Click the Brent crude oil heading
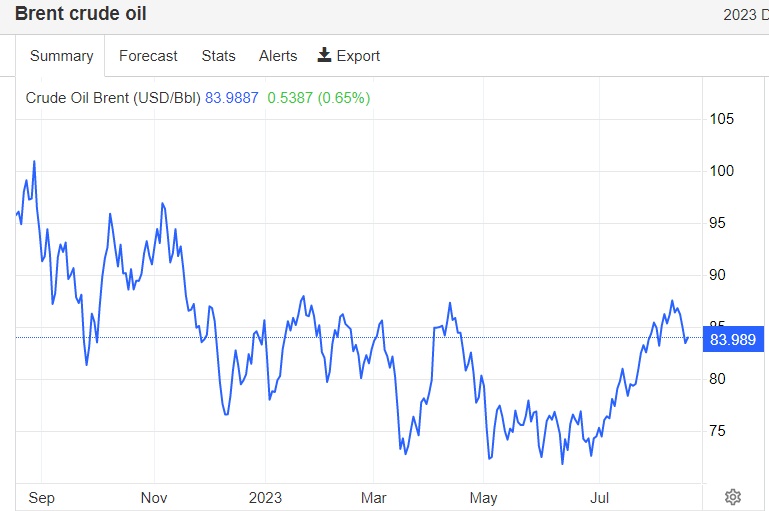The image size is (769, 511). click(x=81, y=15)
